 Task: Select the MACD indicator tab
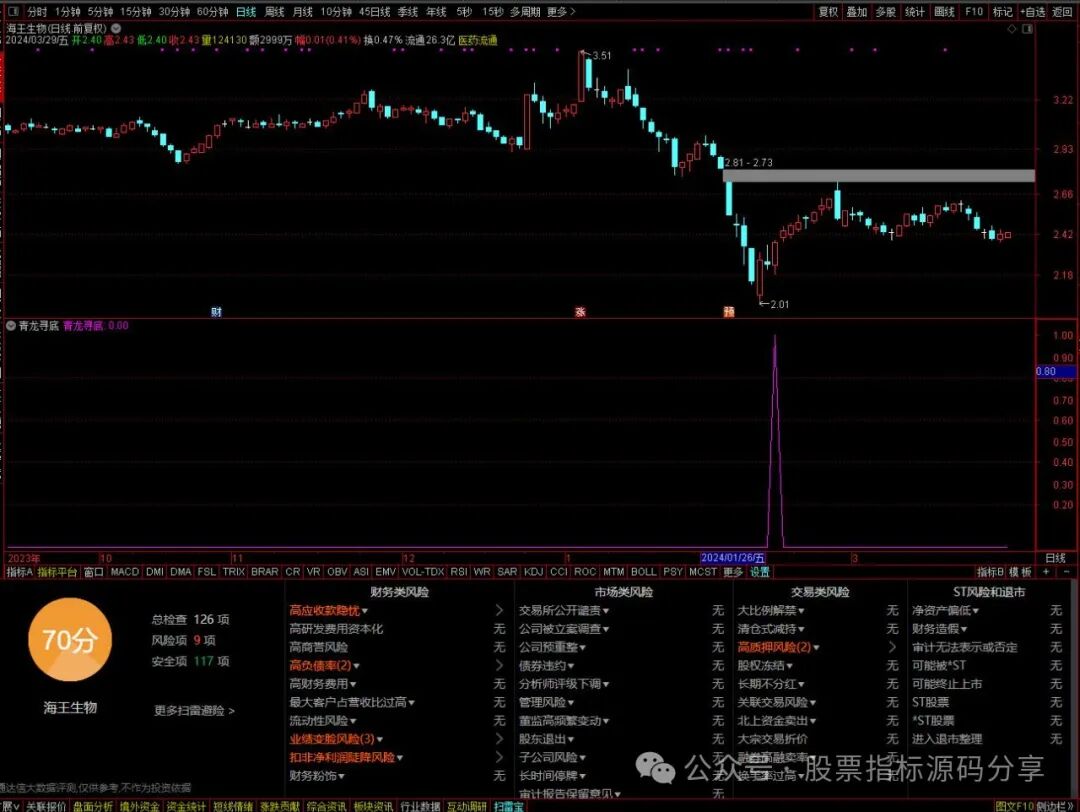[125, 572]
